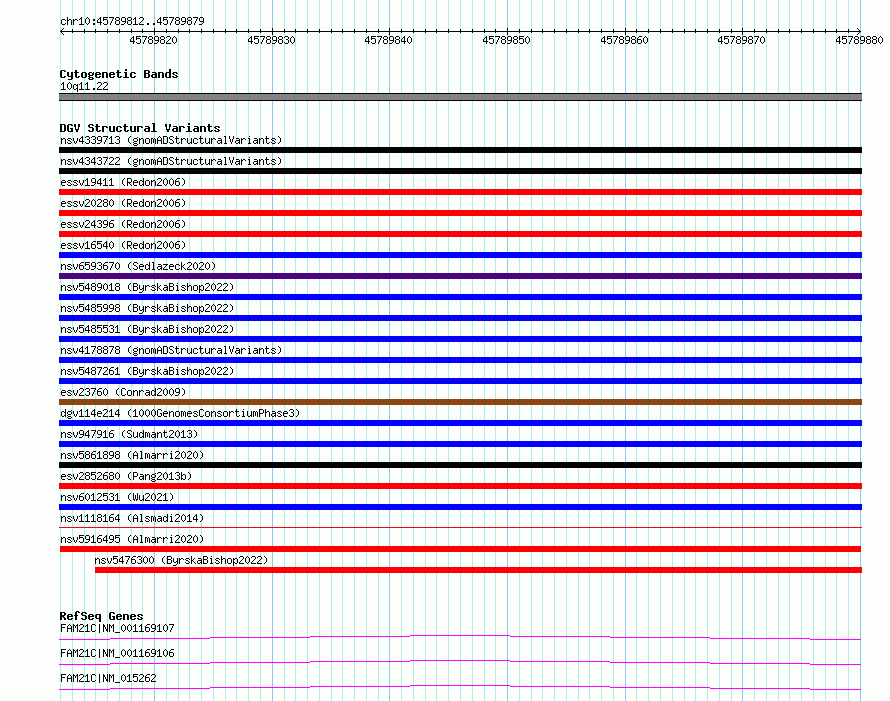Screen dimensions: 890x701
Task: Open variant nsv5861898 (Almarri2020)
Action: pos(132,455)
